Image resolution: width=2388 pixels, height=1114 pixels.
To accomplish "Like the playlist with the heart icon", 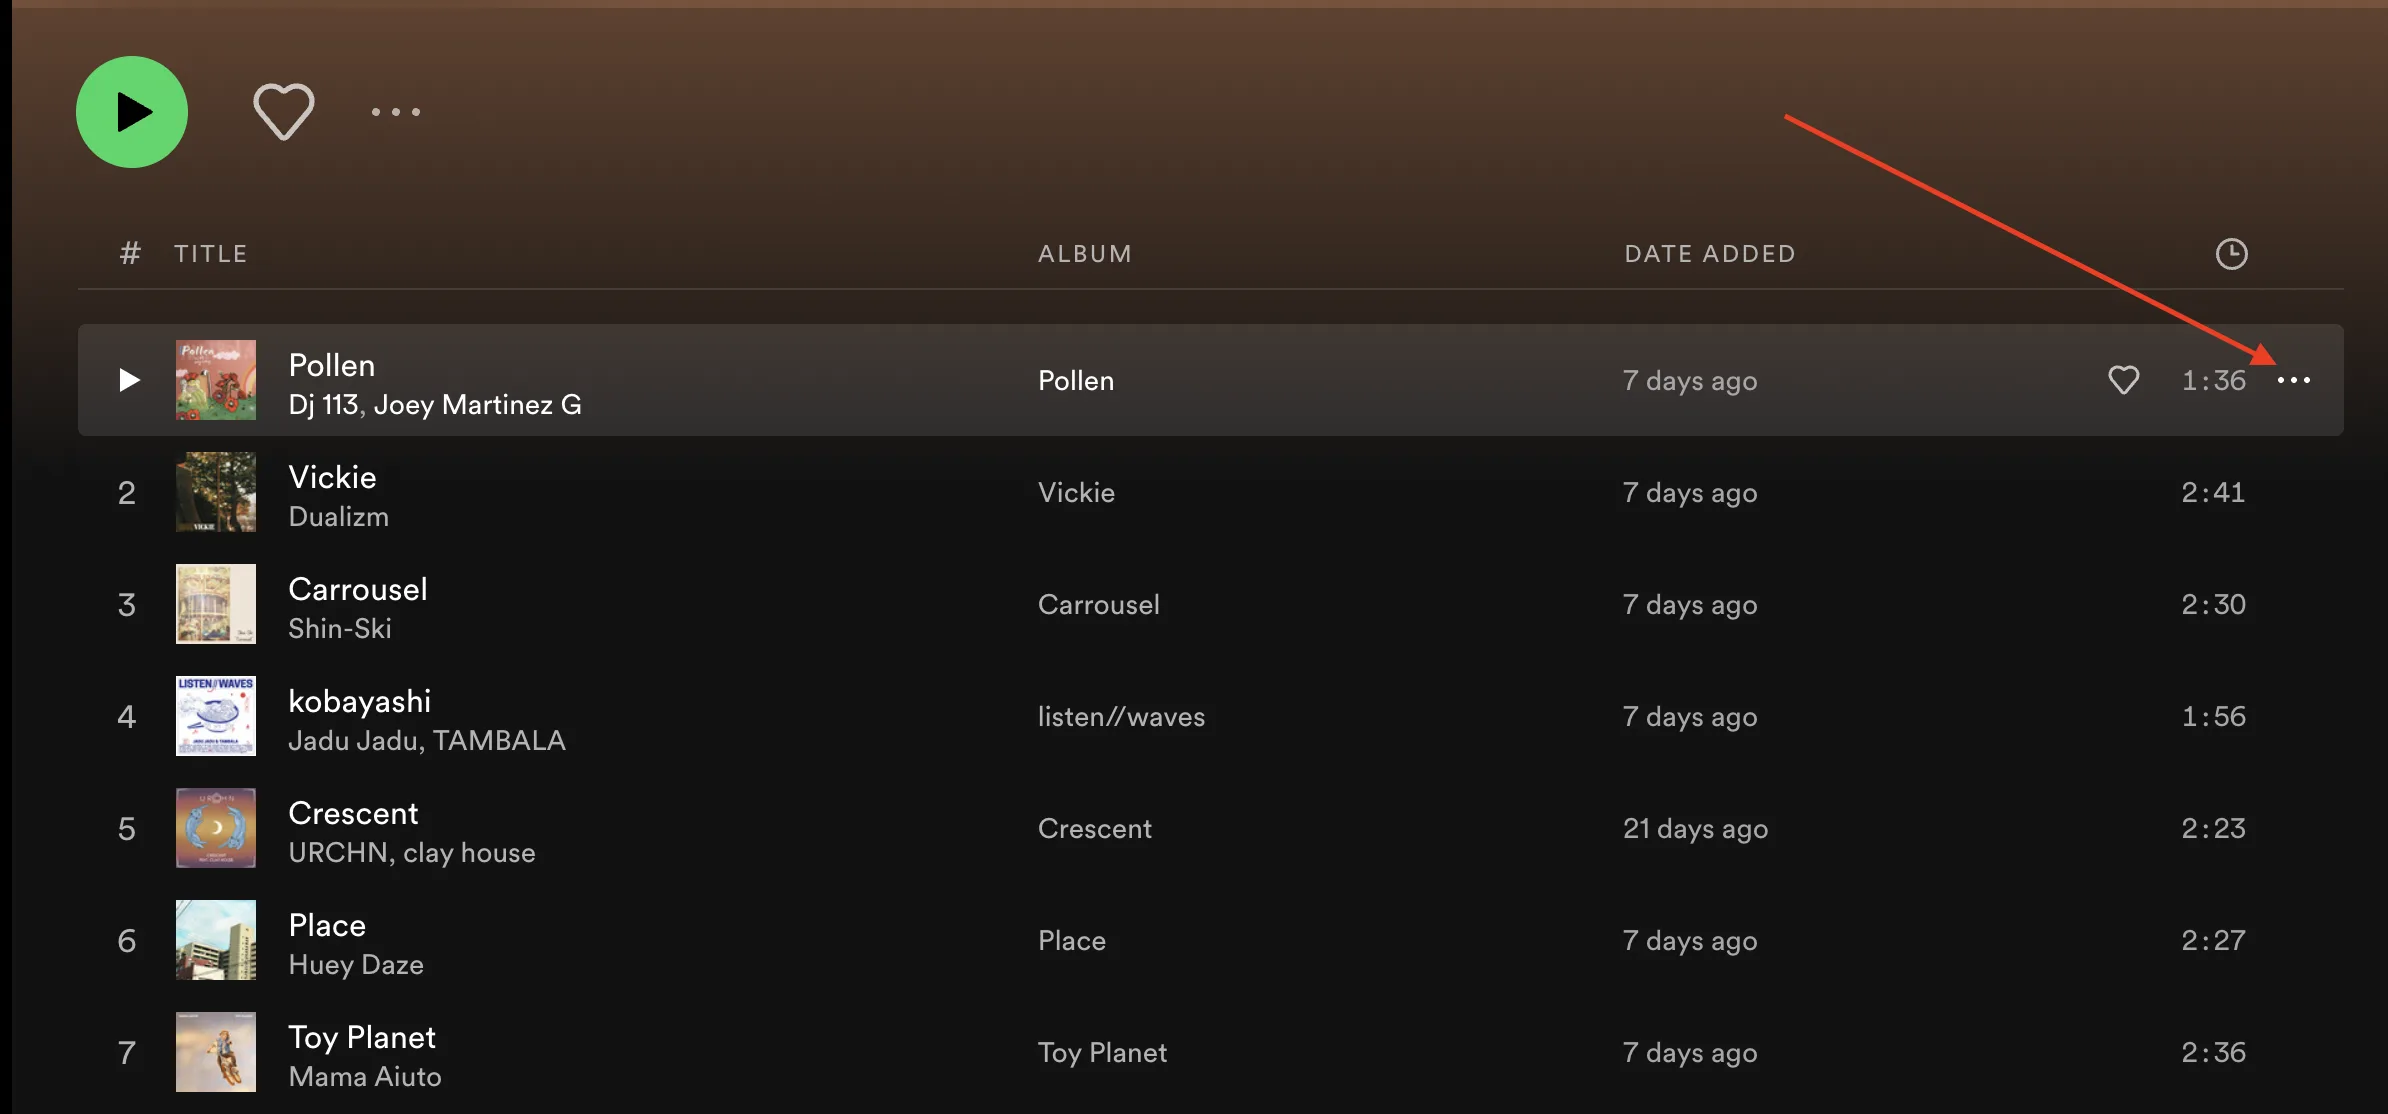I will [x=284, y=111].
